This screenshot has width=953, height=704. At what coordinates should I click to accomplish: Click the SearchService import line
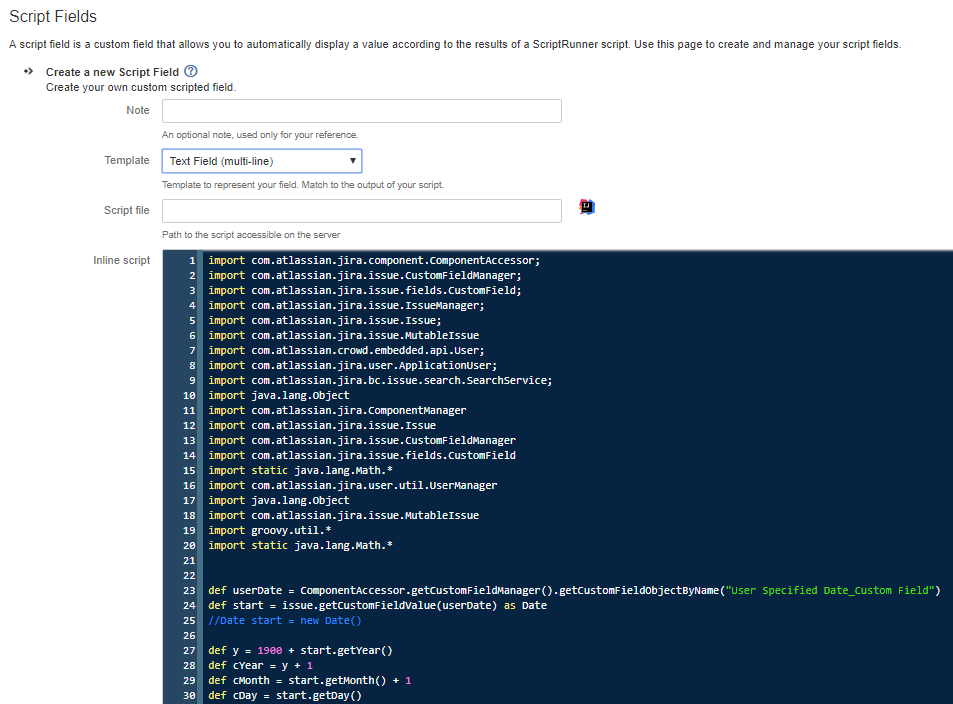[380, 381]
